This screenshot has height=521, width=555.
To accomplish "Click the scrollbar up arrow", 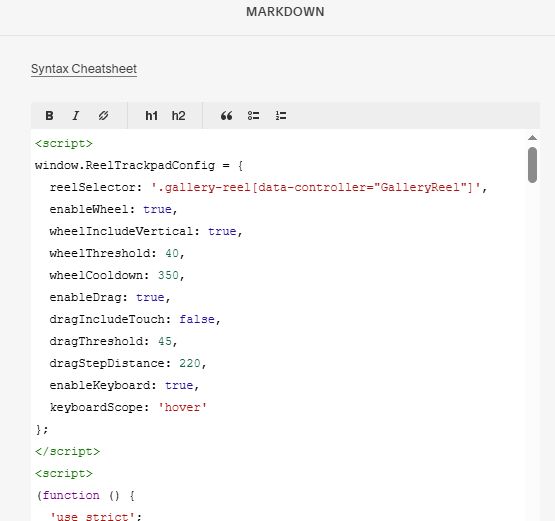I will (532, 138).
